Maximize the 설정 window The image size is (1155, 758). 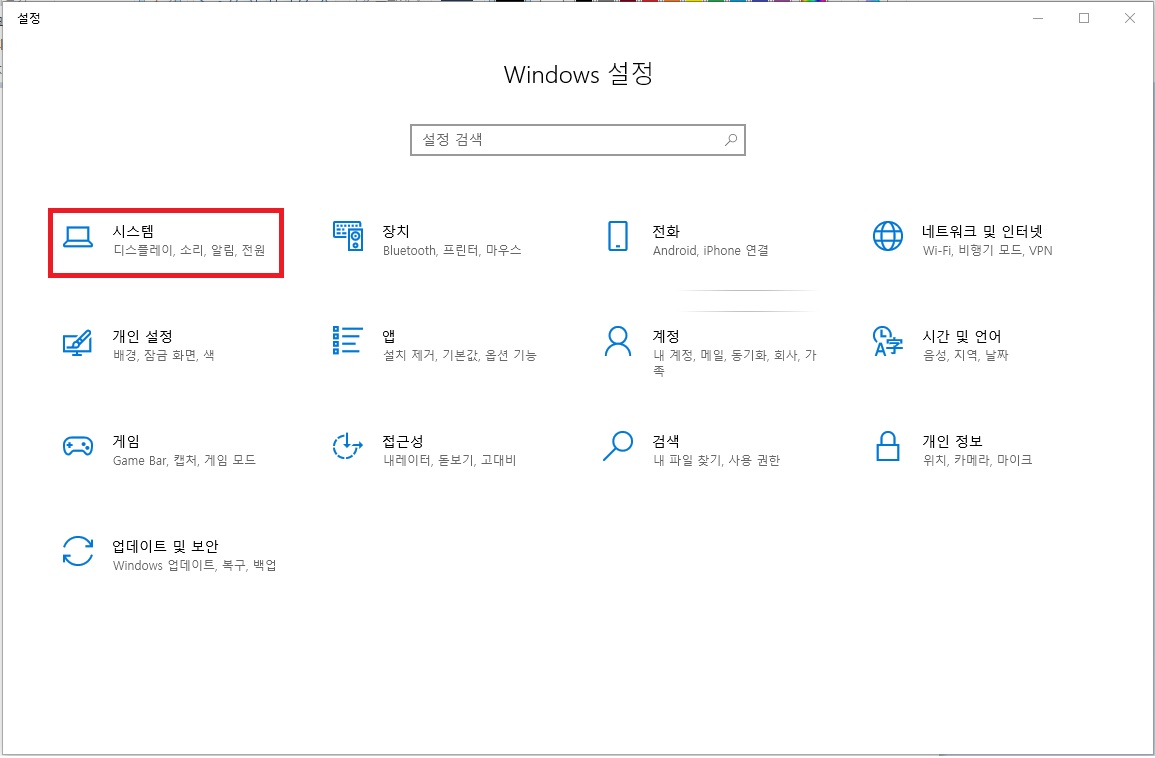point(1084,18)
